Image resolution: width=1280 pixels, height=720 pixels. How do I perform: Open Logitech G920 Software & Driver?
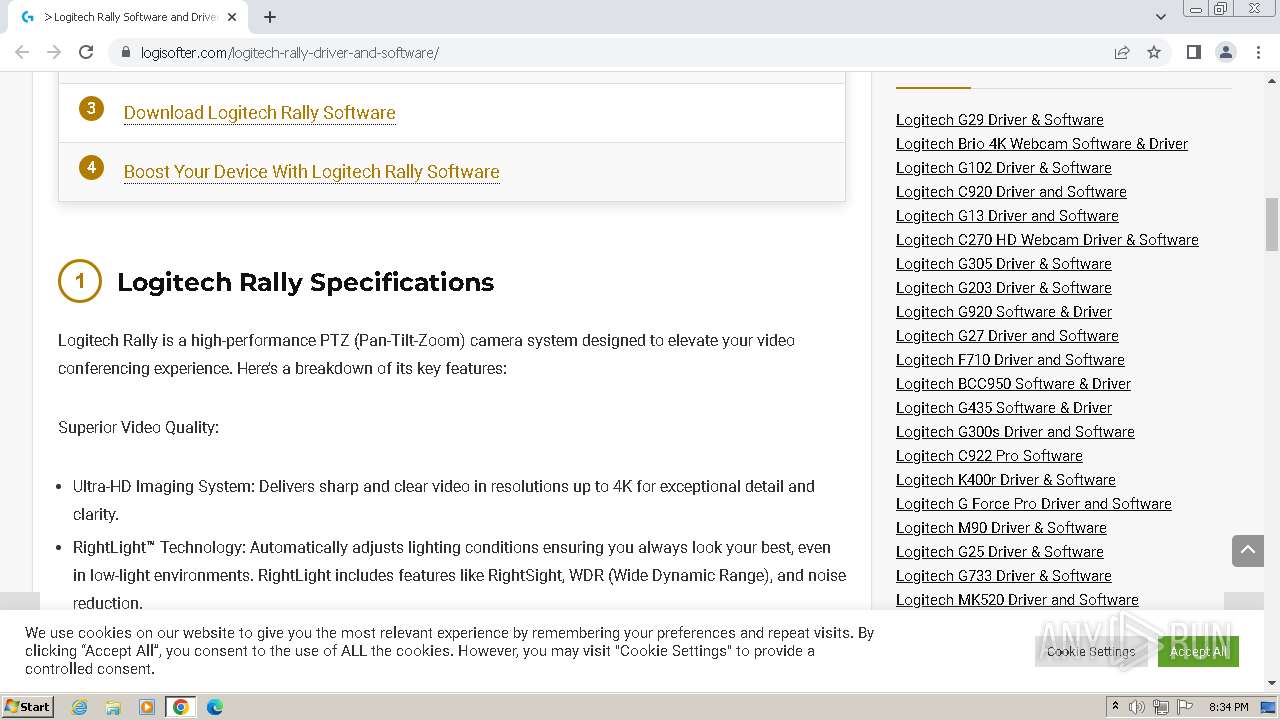click(1004, 311)
